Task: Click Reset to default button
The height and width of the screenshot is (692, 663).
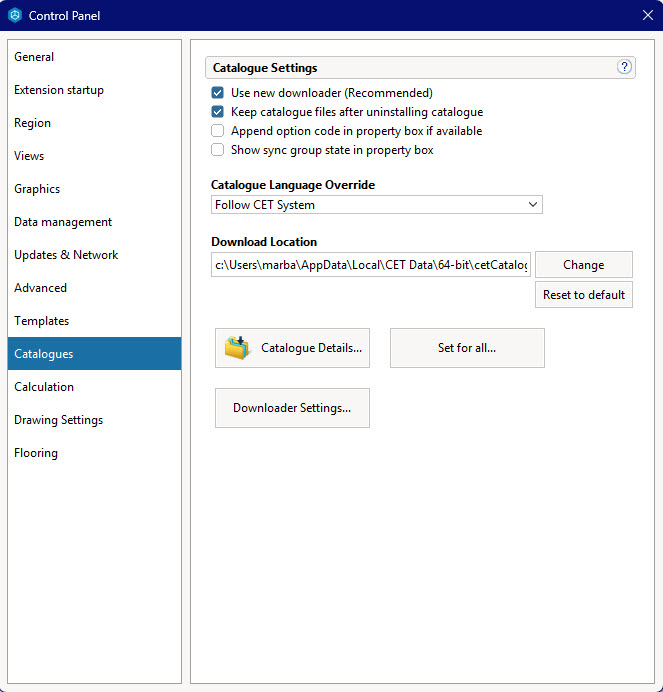Action: (584, 294)
